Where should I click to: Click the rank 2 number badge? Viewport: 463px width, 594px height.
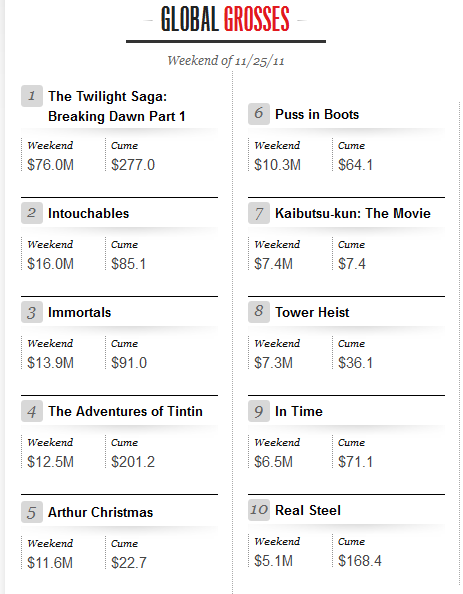pyautogui.click(x=32, y=213)
